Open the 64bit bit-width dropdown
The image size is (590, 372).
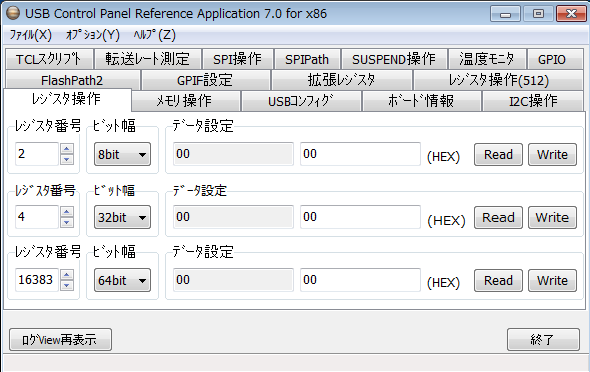point(122,280)
